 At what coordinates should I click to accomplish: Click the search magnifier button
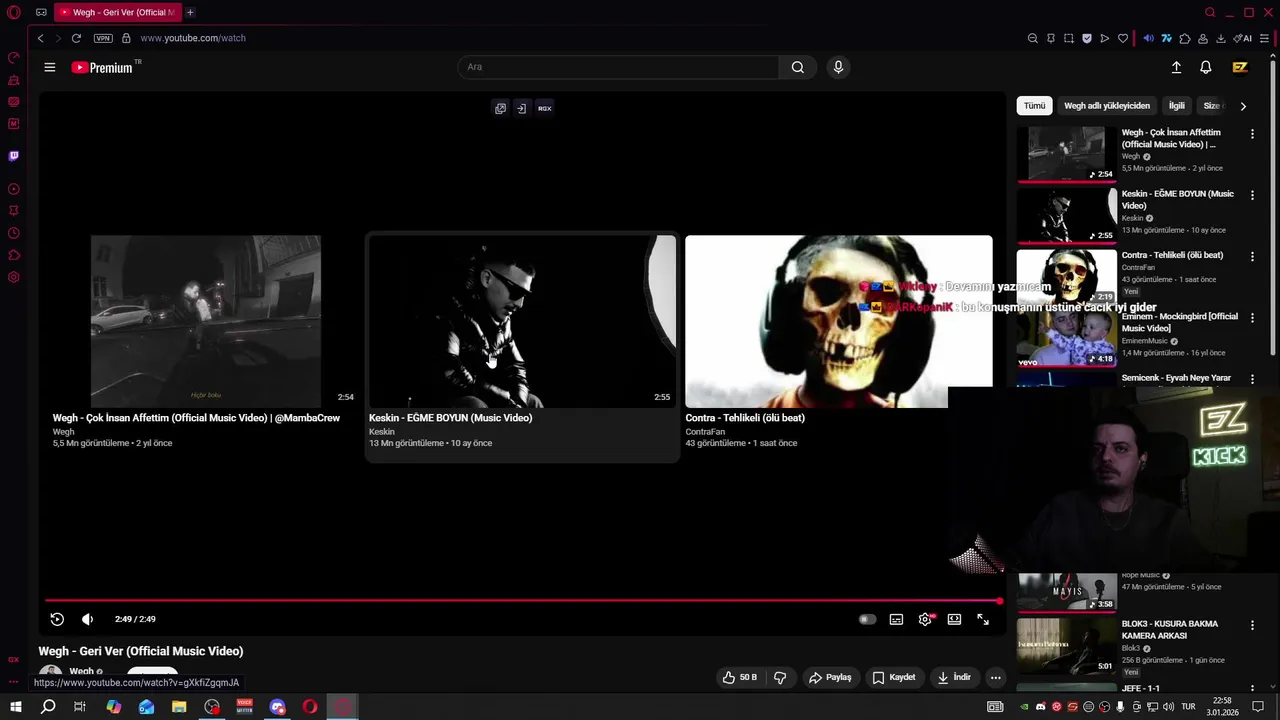point(797,67)
